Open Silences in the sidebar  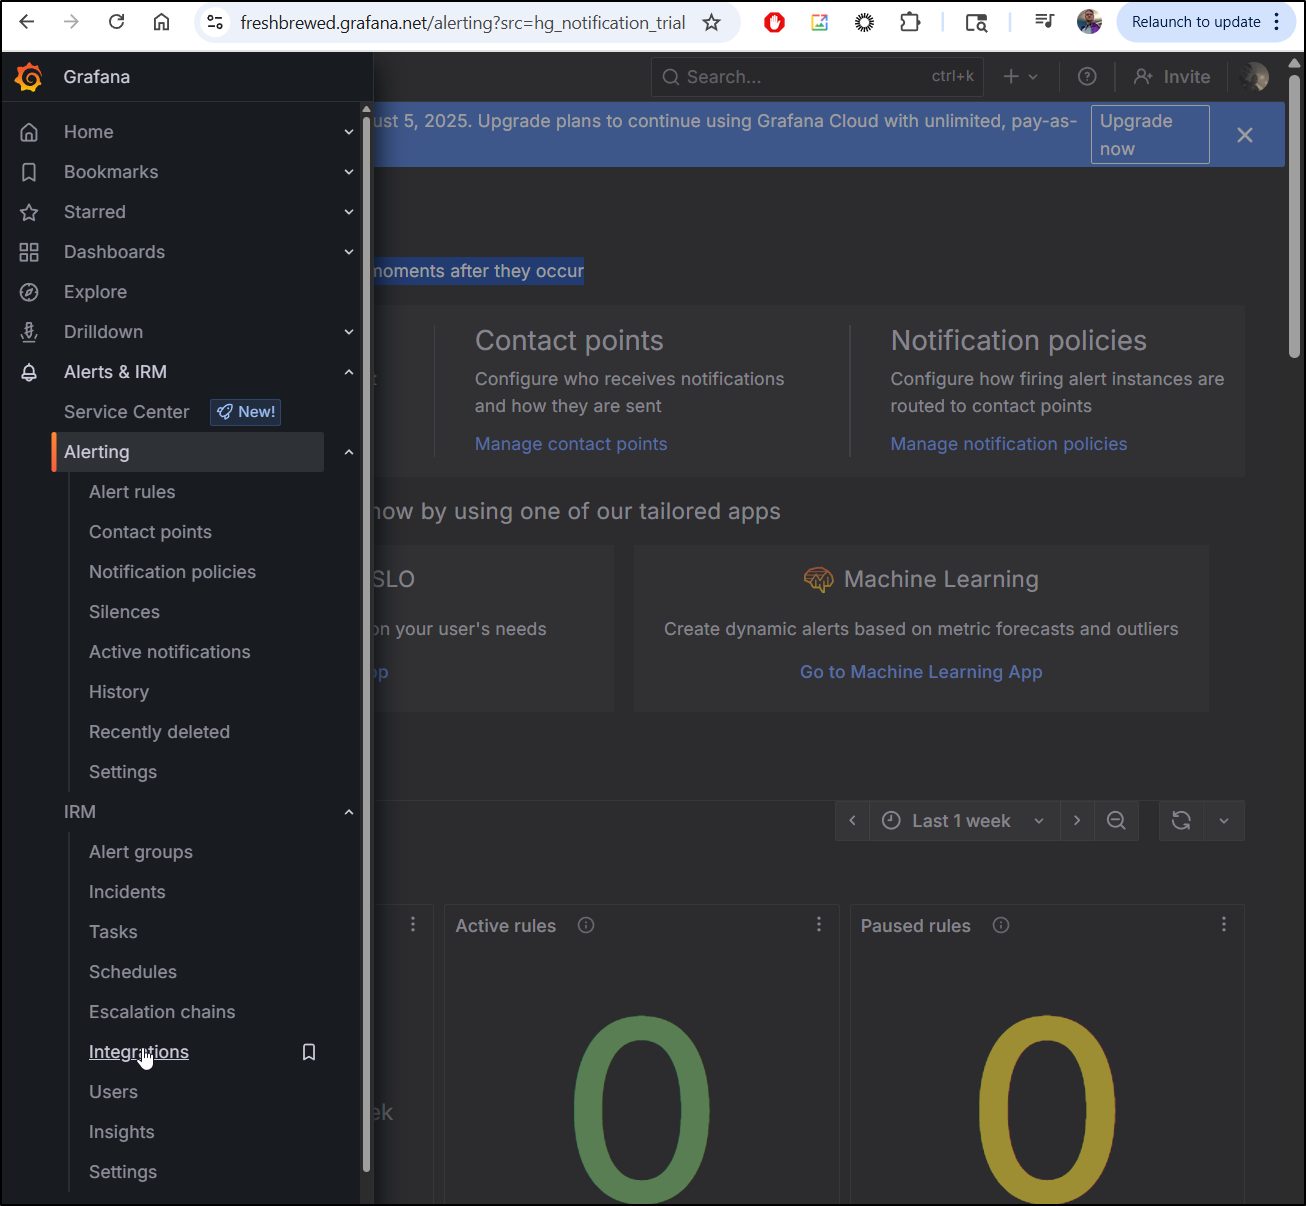[124, 612]
